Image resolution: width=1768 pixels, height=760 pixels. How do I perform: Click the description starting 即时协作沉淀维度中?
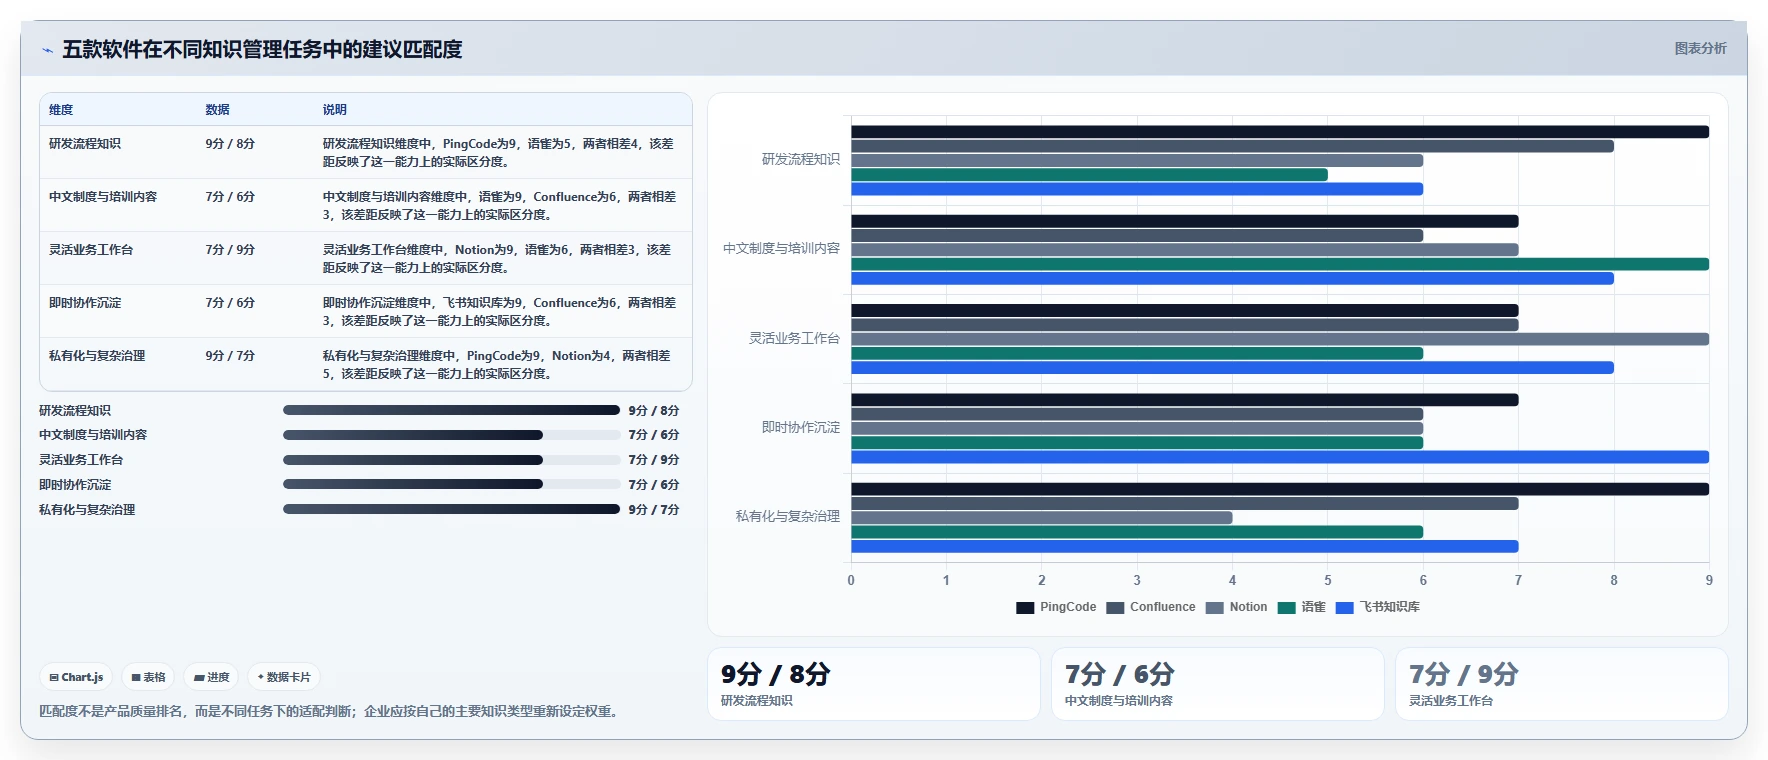(x=499, y=312)
